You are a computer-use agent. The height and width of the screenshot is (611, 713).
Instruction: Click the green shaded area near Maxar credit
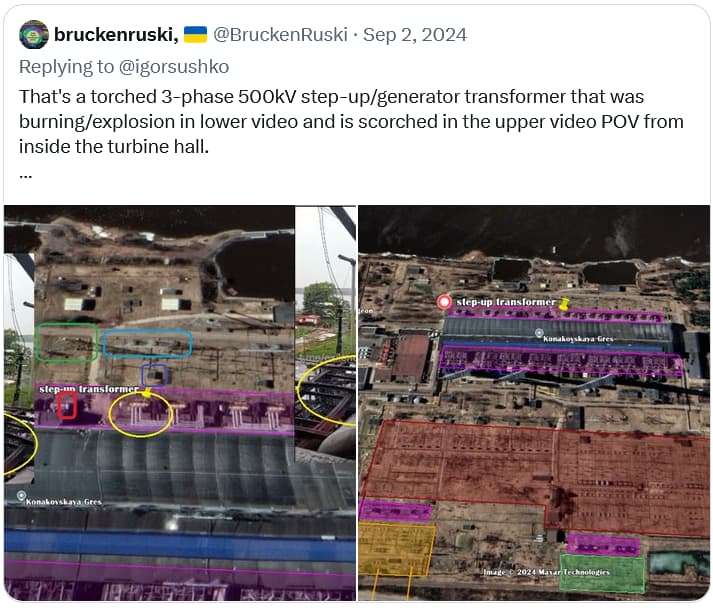click(602, 573)
